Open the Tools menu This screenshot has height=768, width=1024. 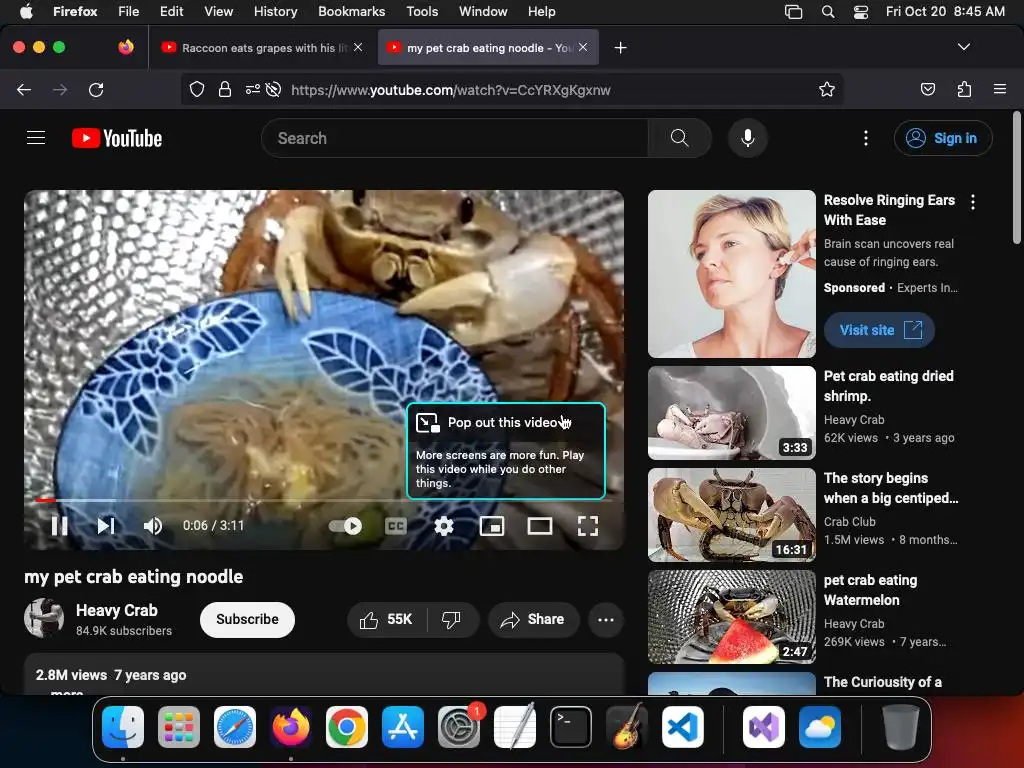point(422,11)
